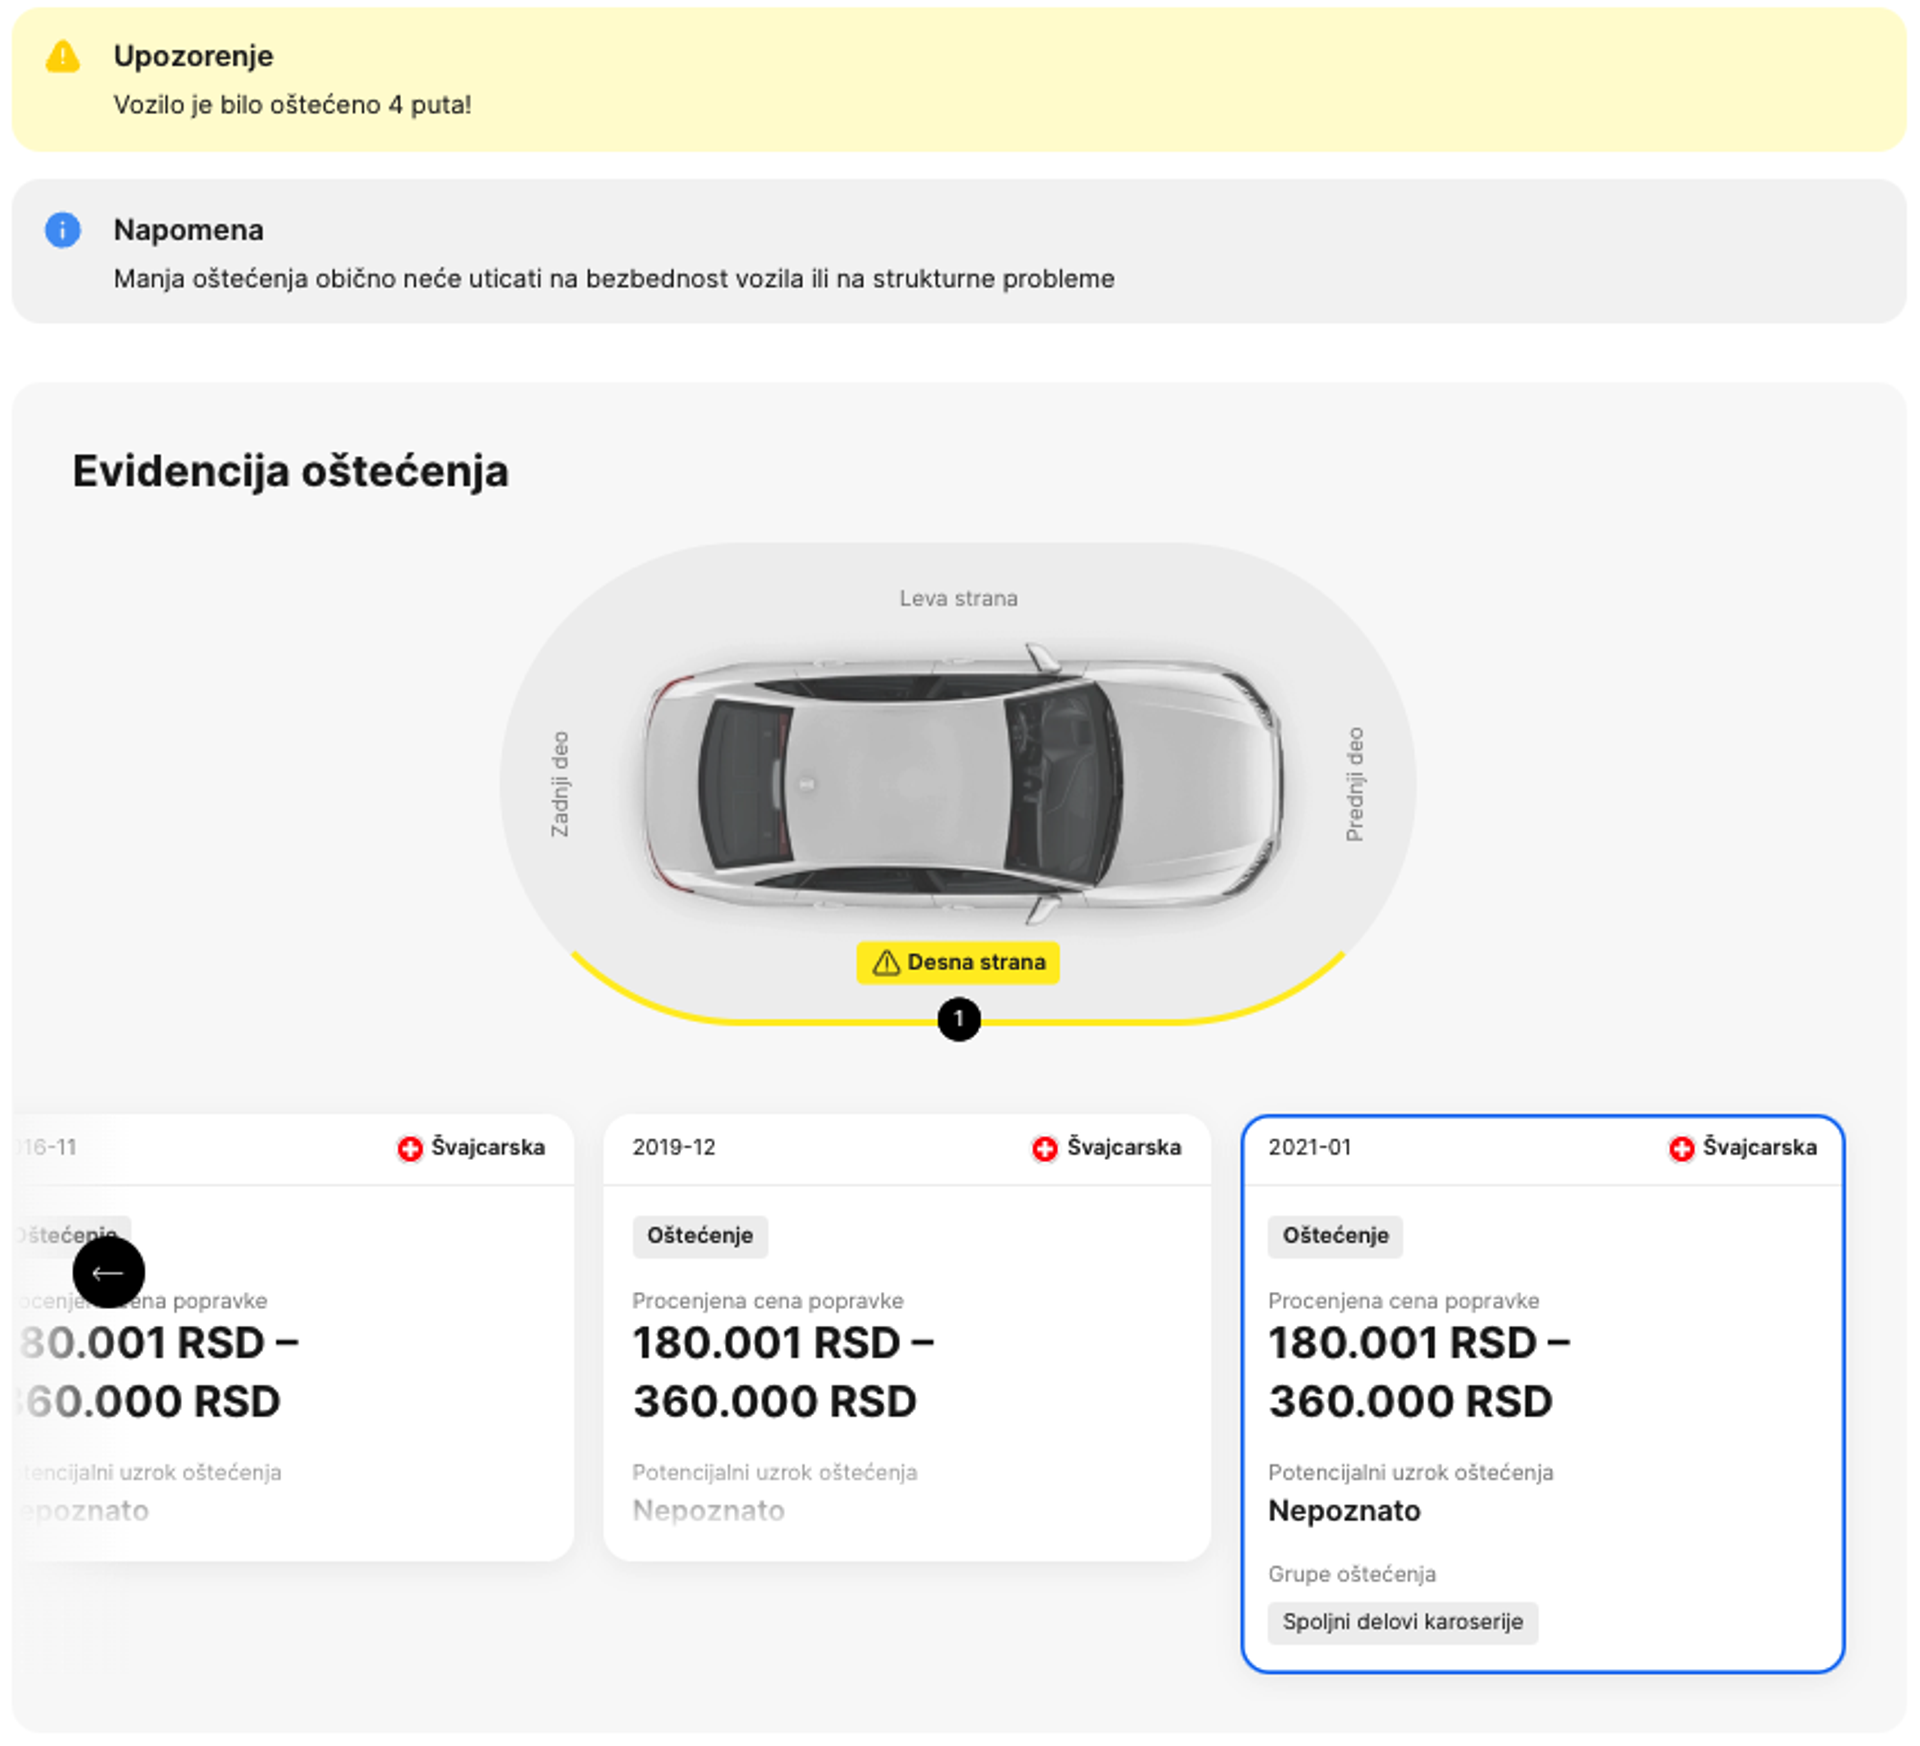Click the Upozorenje warning banner title
The height and width of the screenshot is (1746, 1920).
[x=193, y=56]
